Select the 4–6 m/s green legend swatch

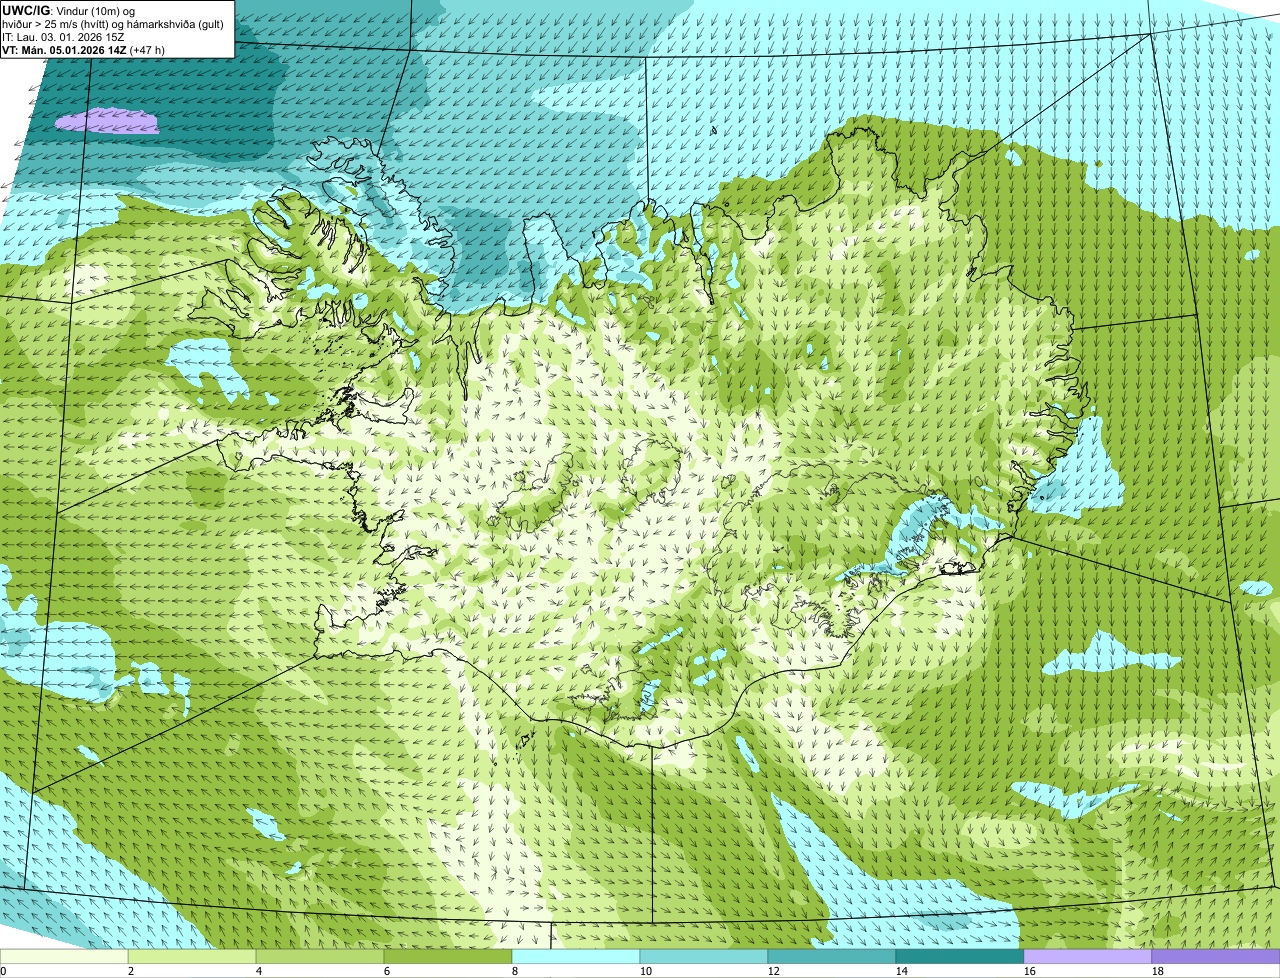tap(320, 957)
